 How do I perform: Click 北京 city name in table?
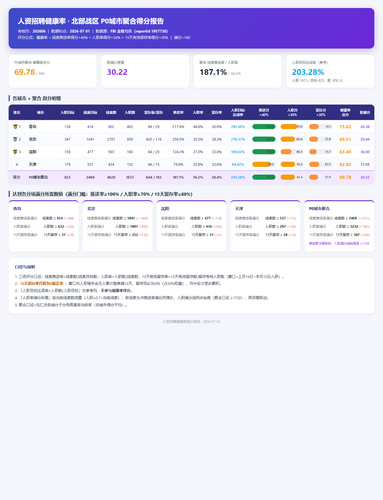pos(32,139)
